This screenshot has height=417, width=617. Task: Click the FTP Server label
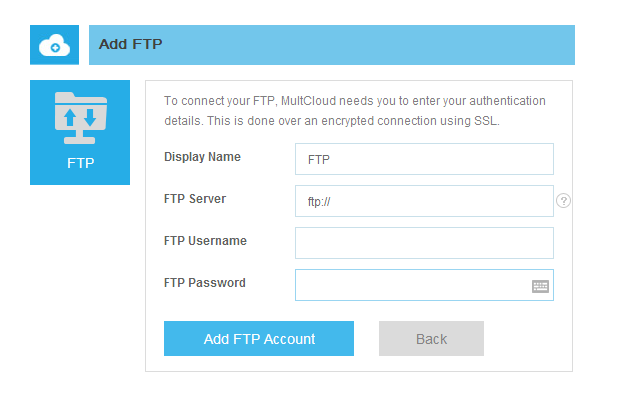[x=195, y=199]
